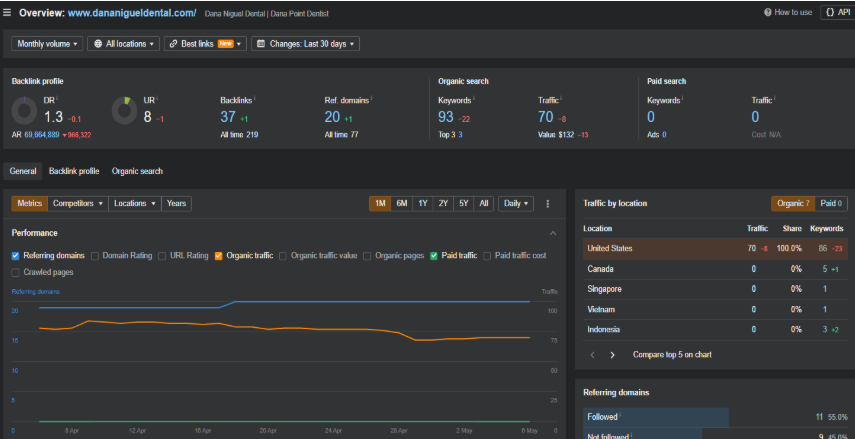Uncheck Organic traffic checkbox
This screenshot has height=439, width=855.
[219, 255]
